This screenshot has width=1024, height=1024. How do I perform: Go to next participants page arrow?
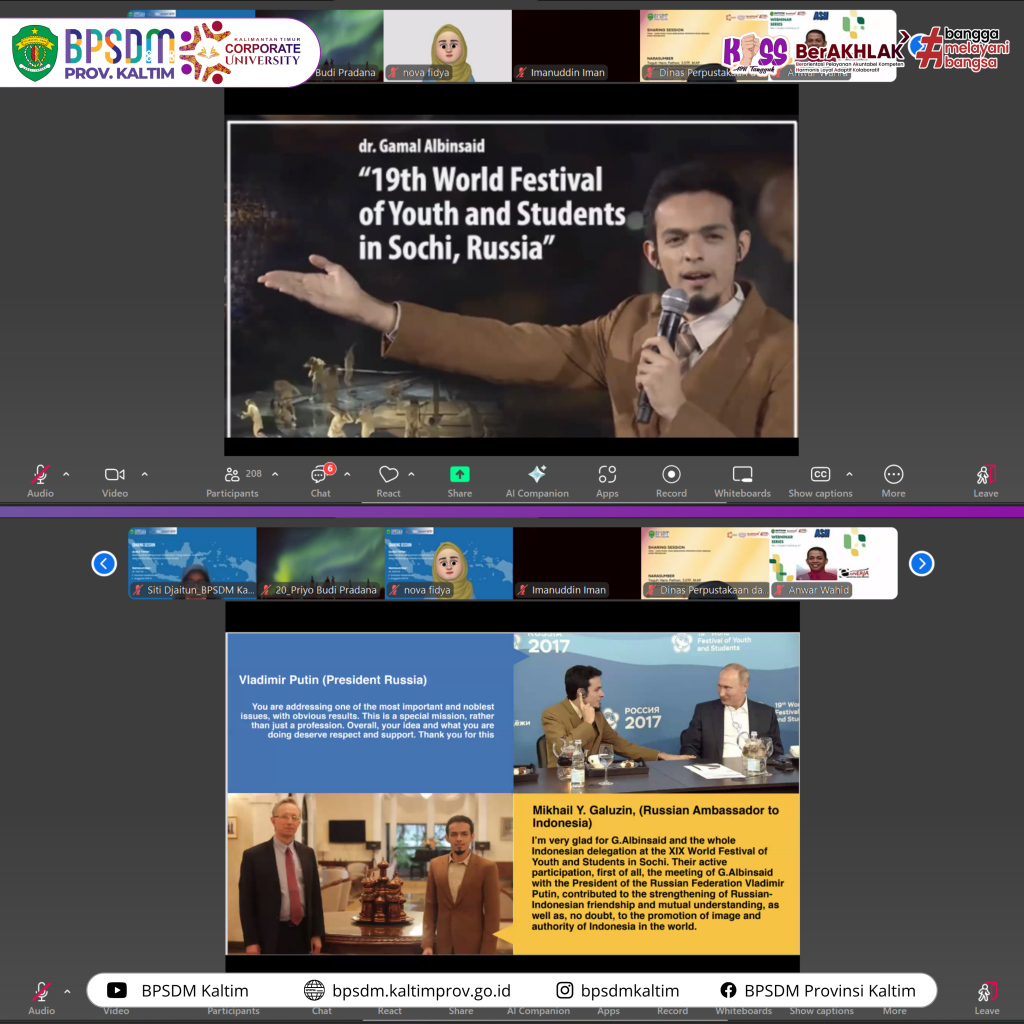point(921,564)
